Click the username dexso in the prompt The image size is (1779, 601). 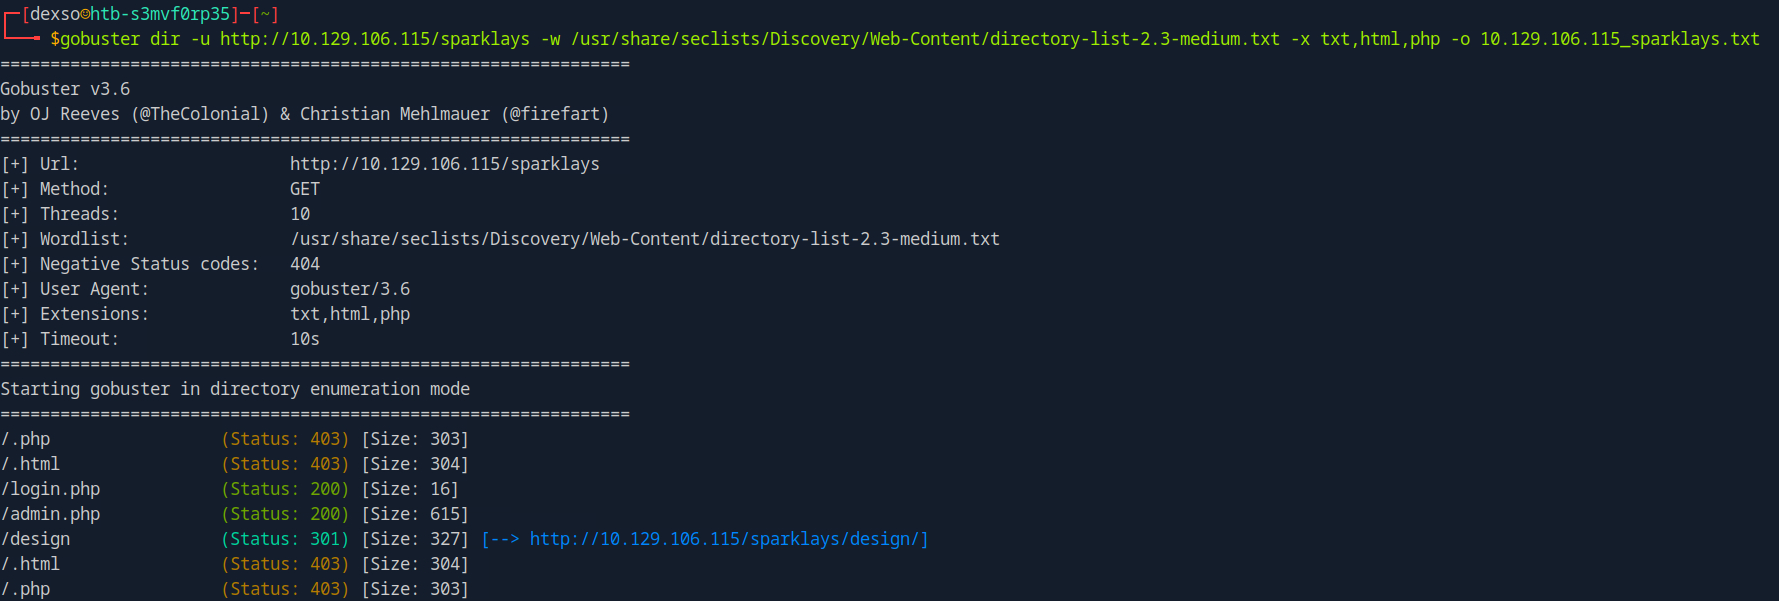(55, 14)
